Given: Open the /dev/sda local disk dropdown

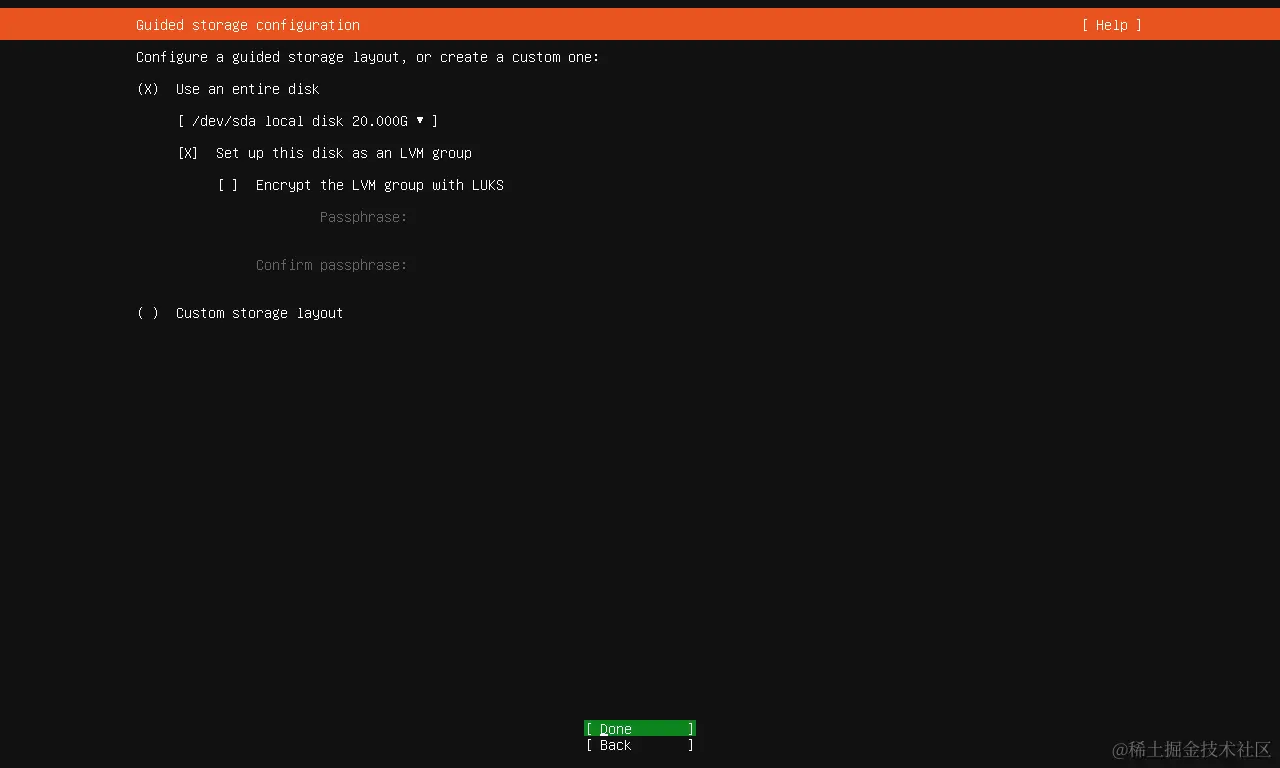Looking at the screenshot, I should pos(308,121).
